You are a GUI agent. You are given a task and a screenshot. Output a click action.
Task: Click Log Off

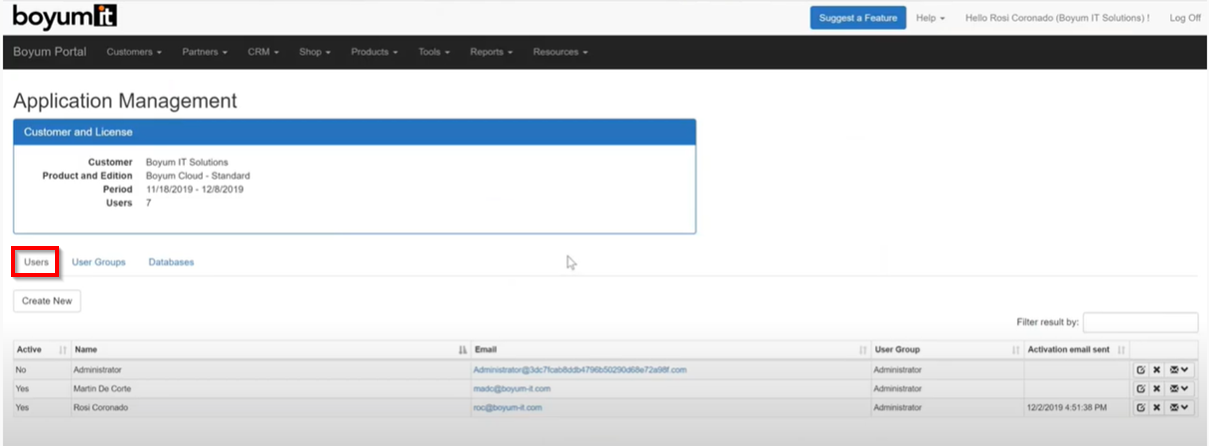tap(1185, 18)
